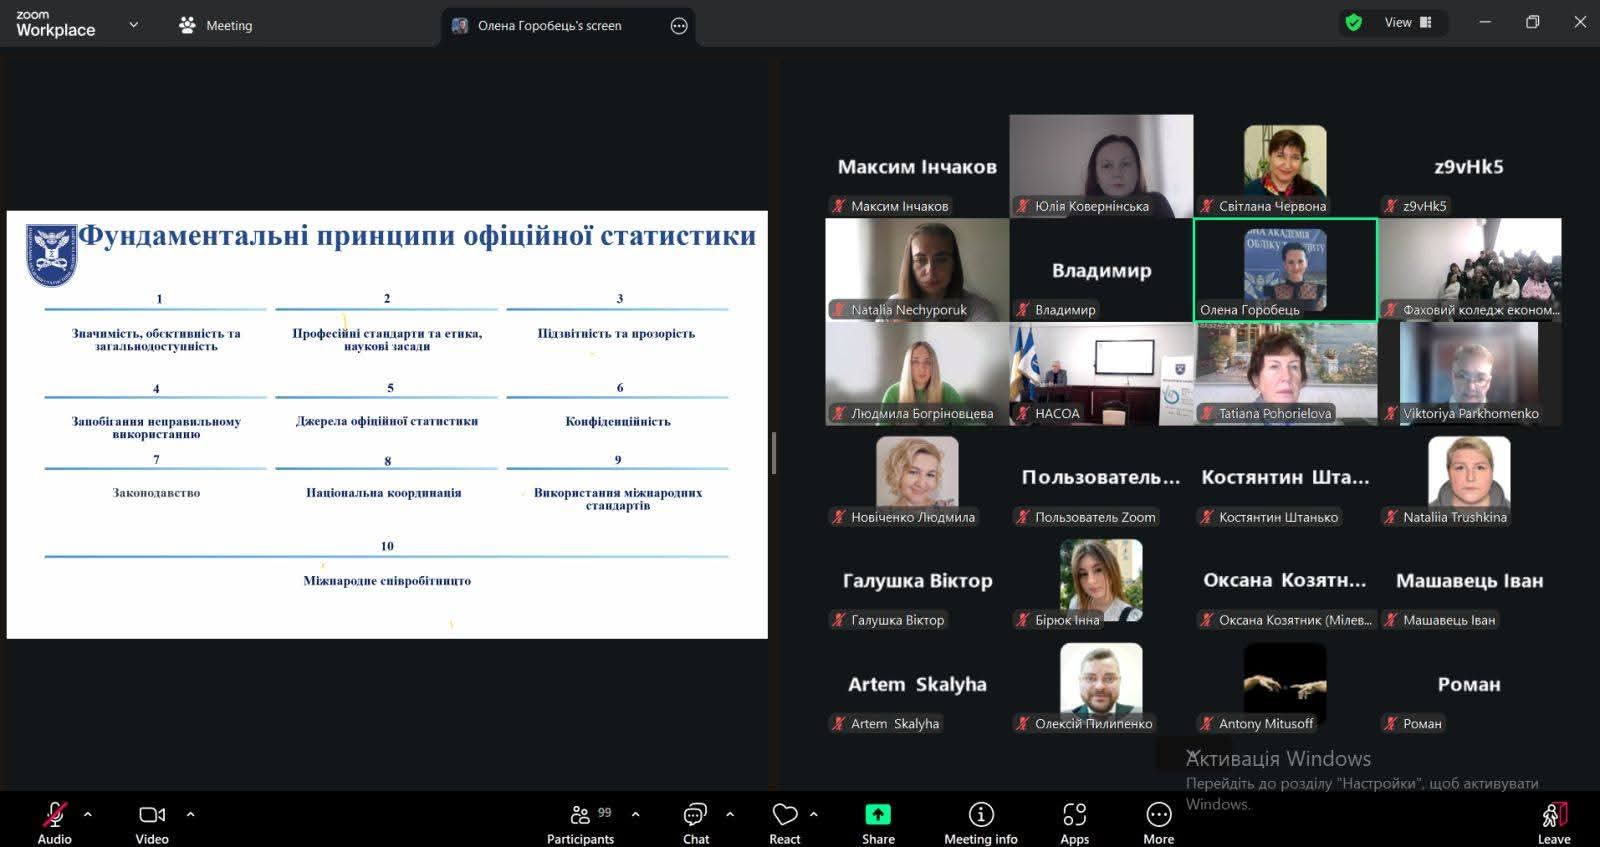Open the Chat panel
The image size is (1600, 847).
pos(695,823)
